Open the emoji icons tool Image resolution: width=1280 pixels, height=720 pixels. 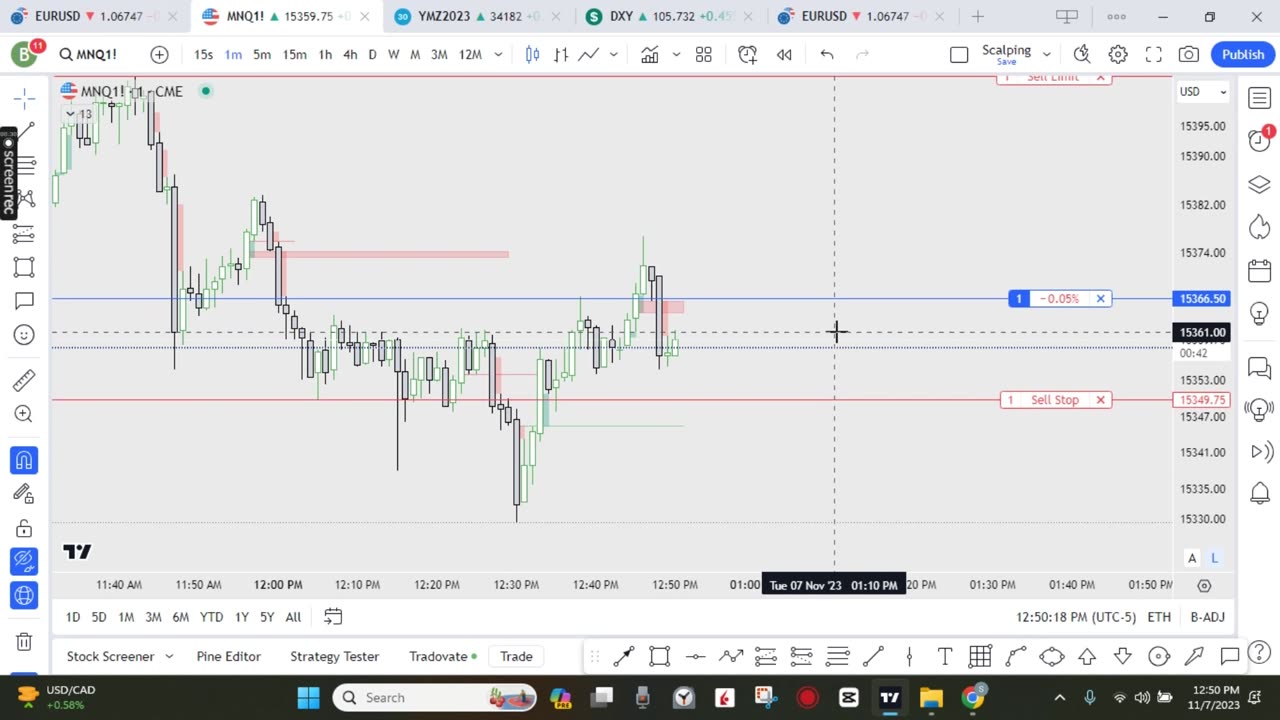(x=25, y=335)
